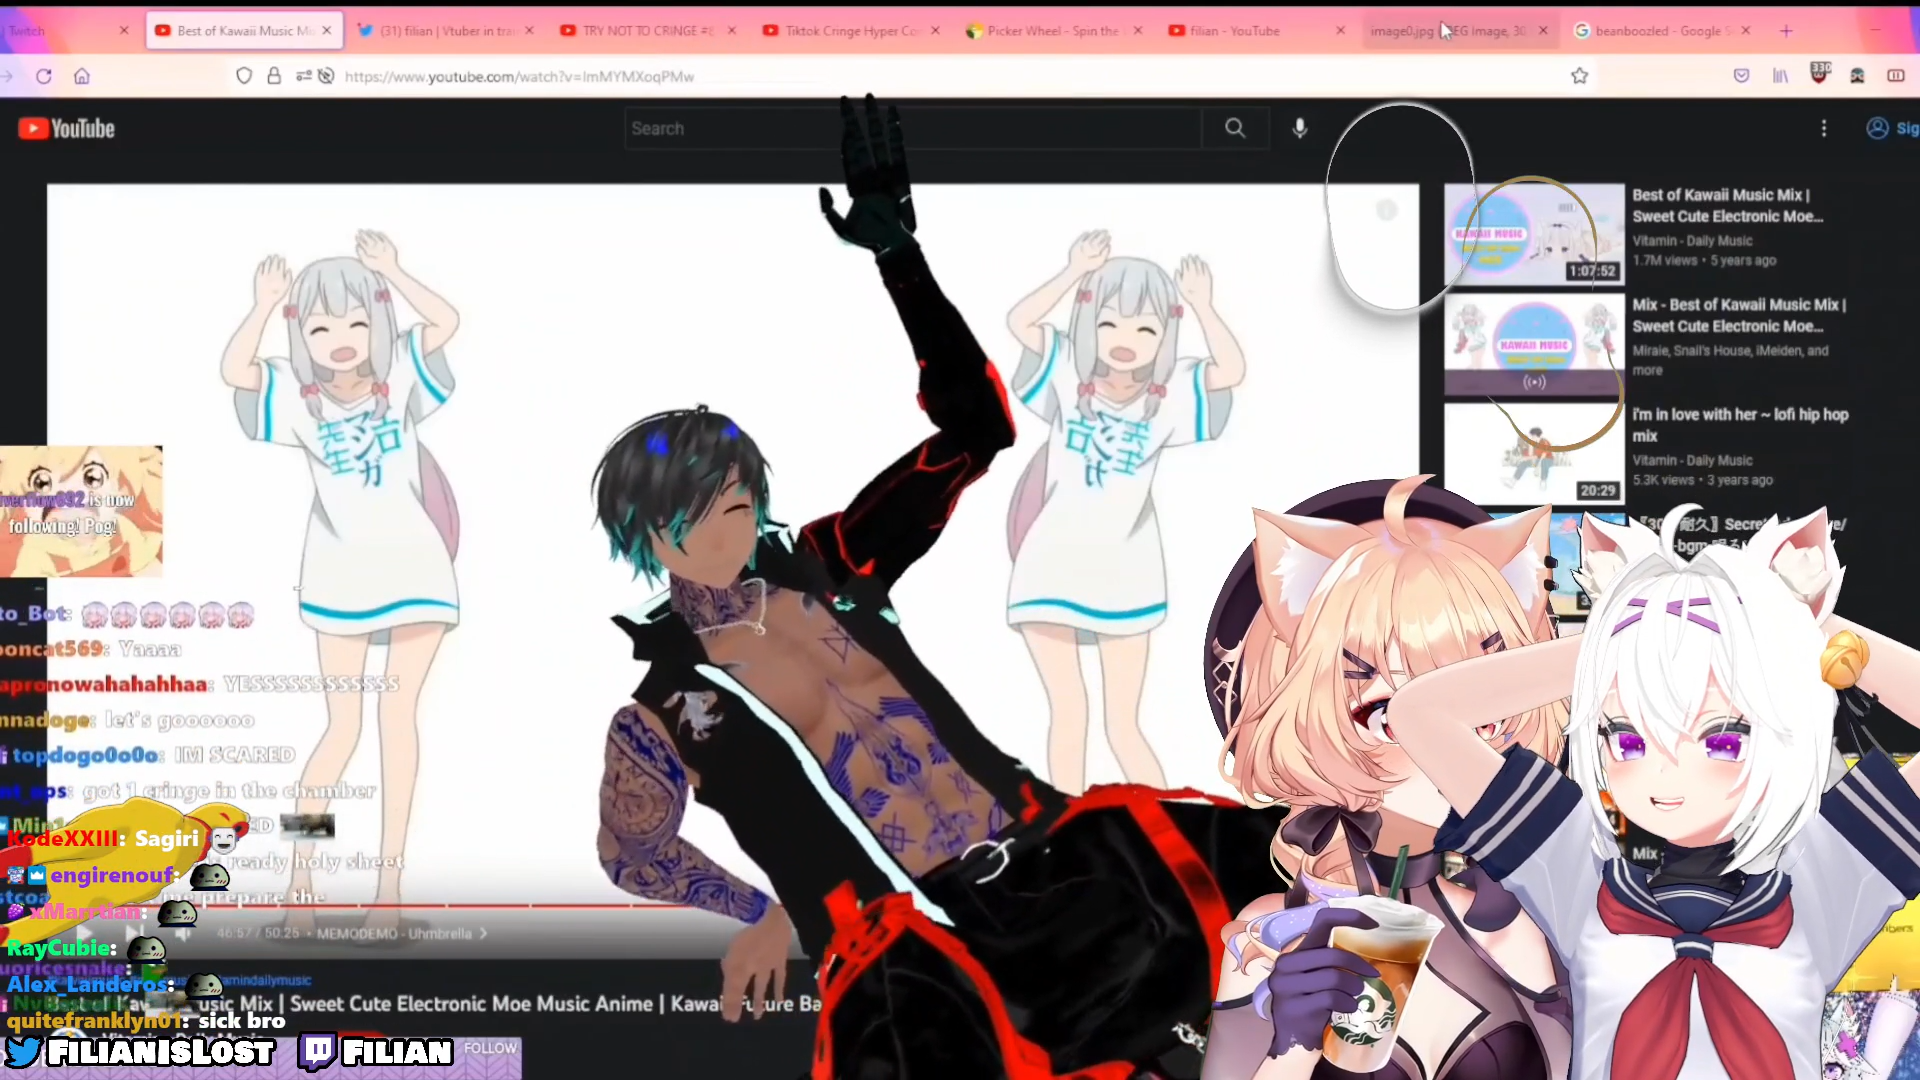Viewport: 1920px width, 1080px height.
Task: Open 'Best of Kawaii Music Mix' suggested title
Action: pyautogui.click(x=1727, y=206)
